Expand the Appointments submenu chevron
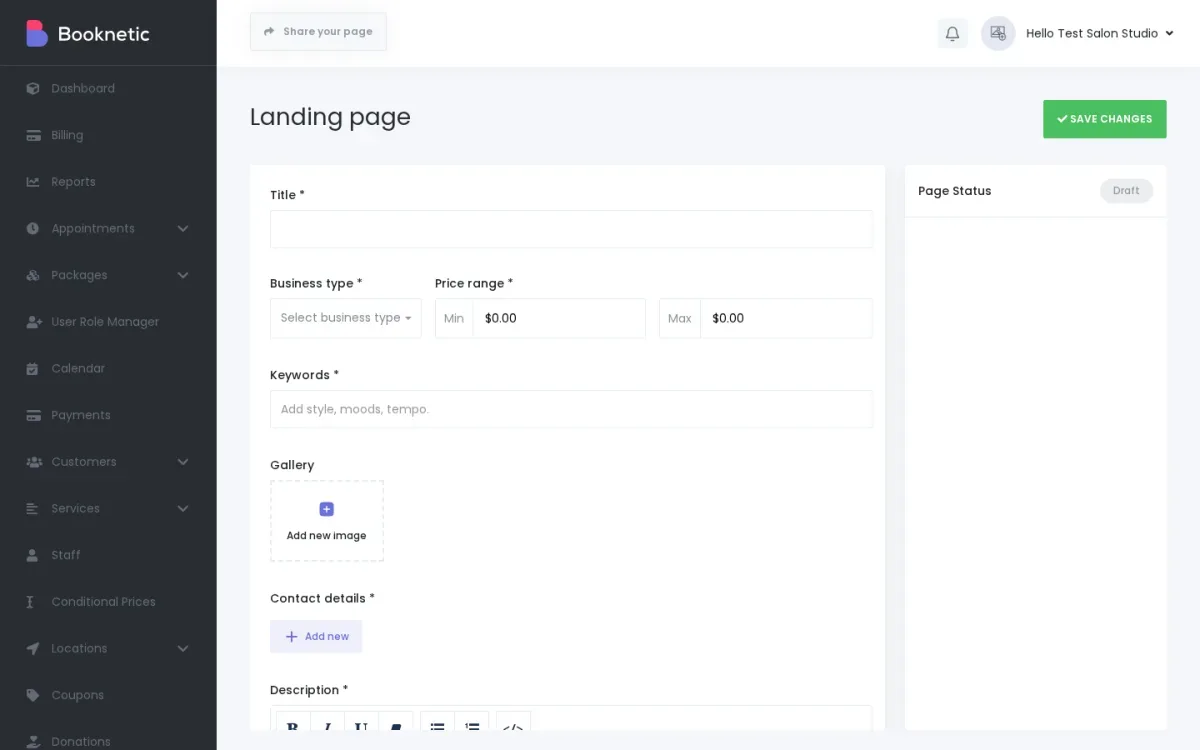This screenshot has width=1200, height=750. (183, 228)
